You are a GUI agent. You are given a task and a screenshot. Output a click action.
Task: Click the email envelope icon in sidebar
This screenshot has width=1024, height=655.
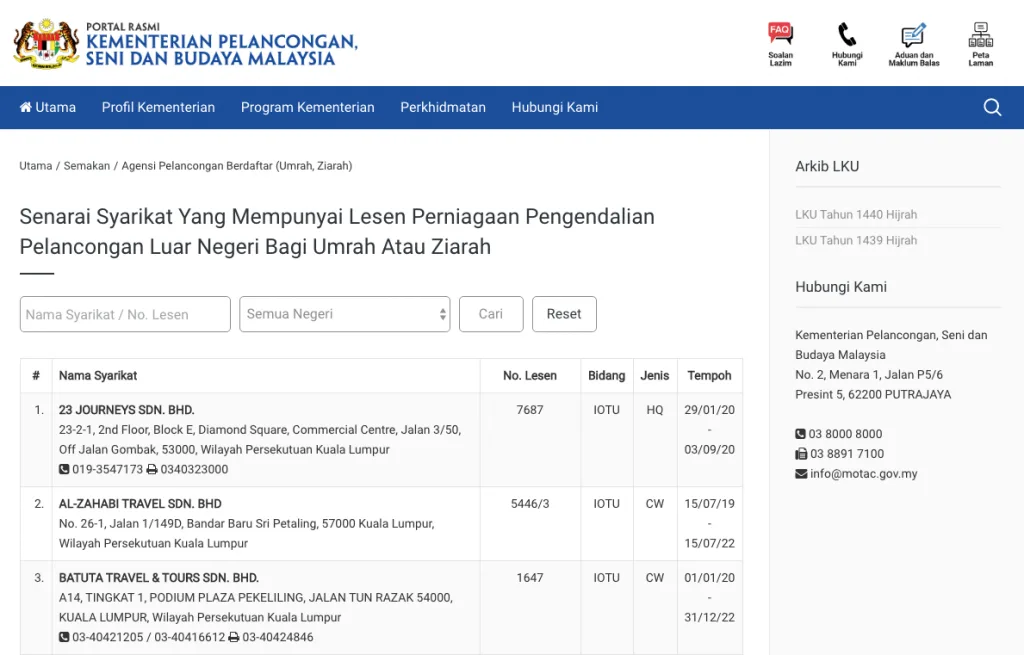click(x=800, y=474)
